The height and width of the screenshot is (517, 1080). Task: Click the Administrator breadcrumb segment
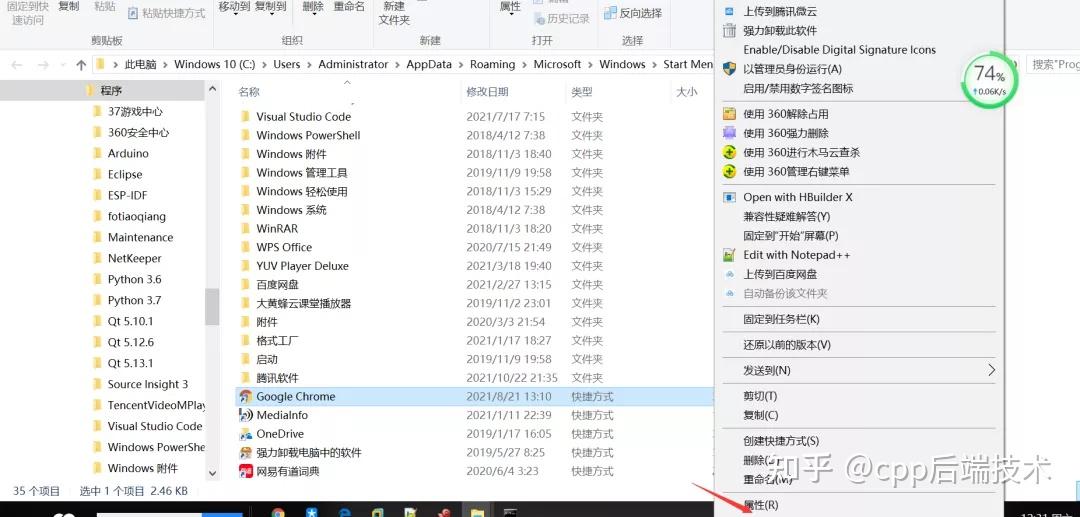pos(353,64)
